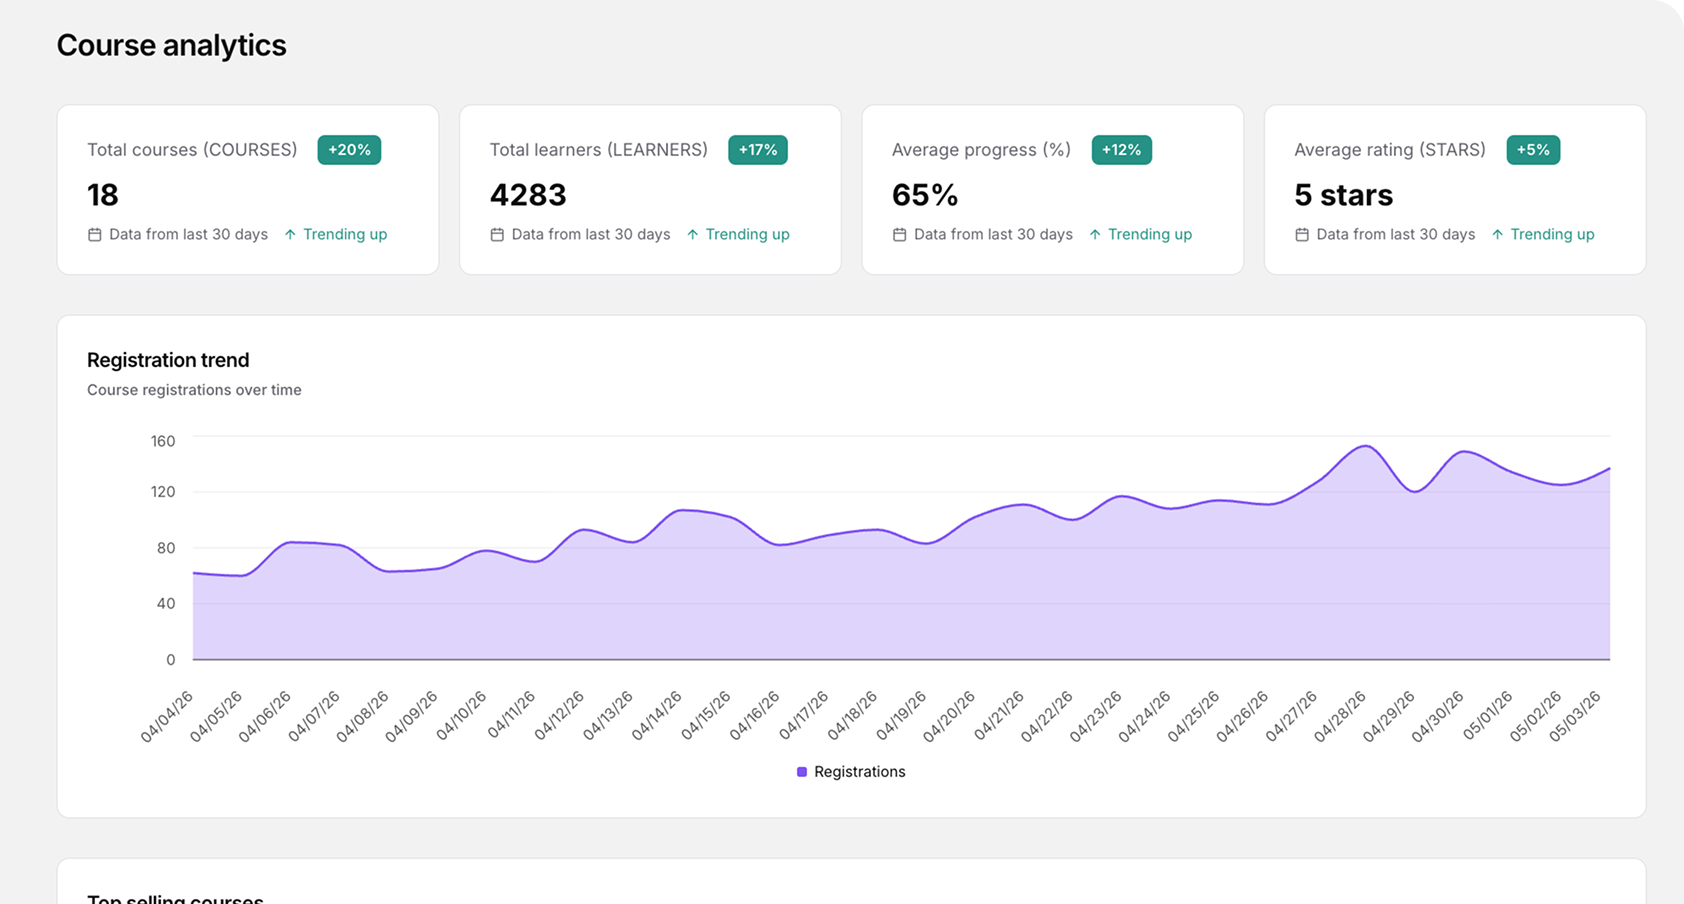Click the trending arrow icon in Average progress card
This screenshot has width=1684, height=904.
click(x=1095, y=235)
